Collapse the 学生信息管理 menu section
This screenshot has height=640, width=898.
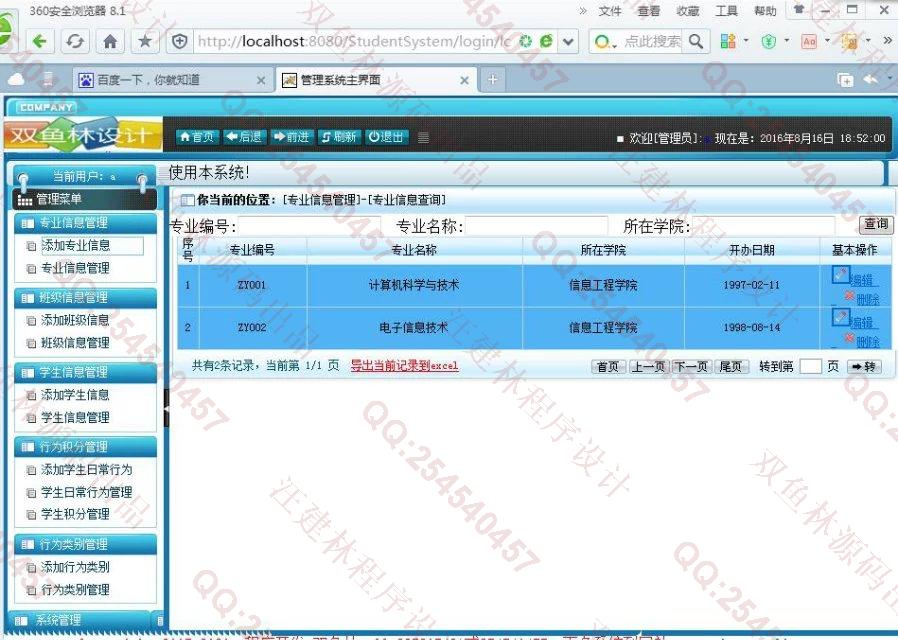click(x=85, y=373)
